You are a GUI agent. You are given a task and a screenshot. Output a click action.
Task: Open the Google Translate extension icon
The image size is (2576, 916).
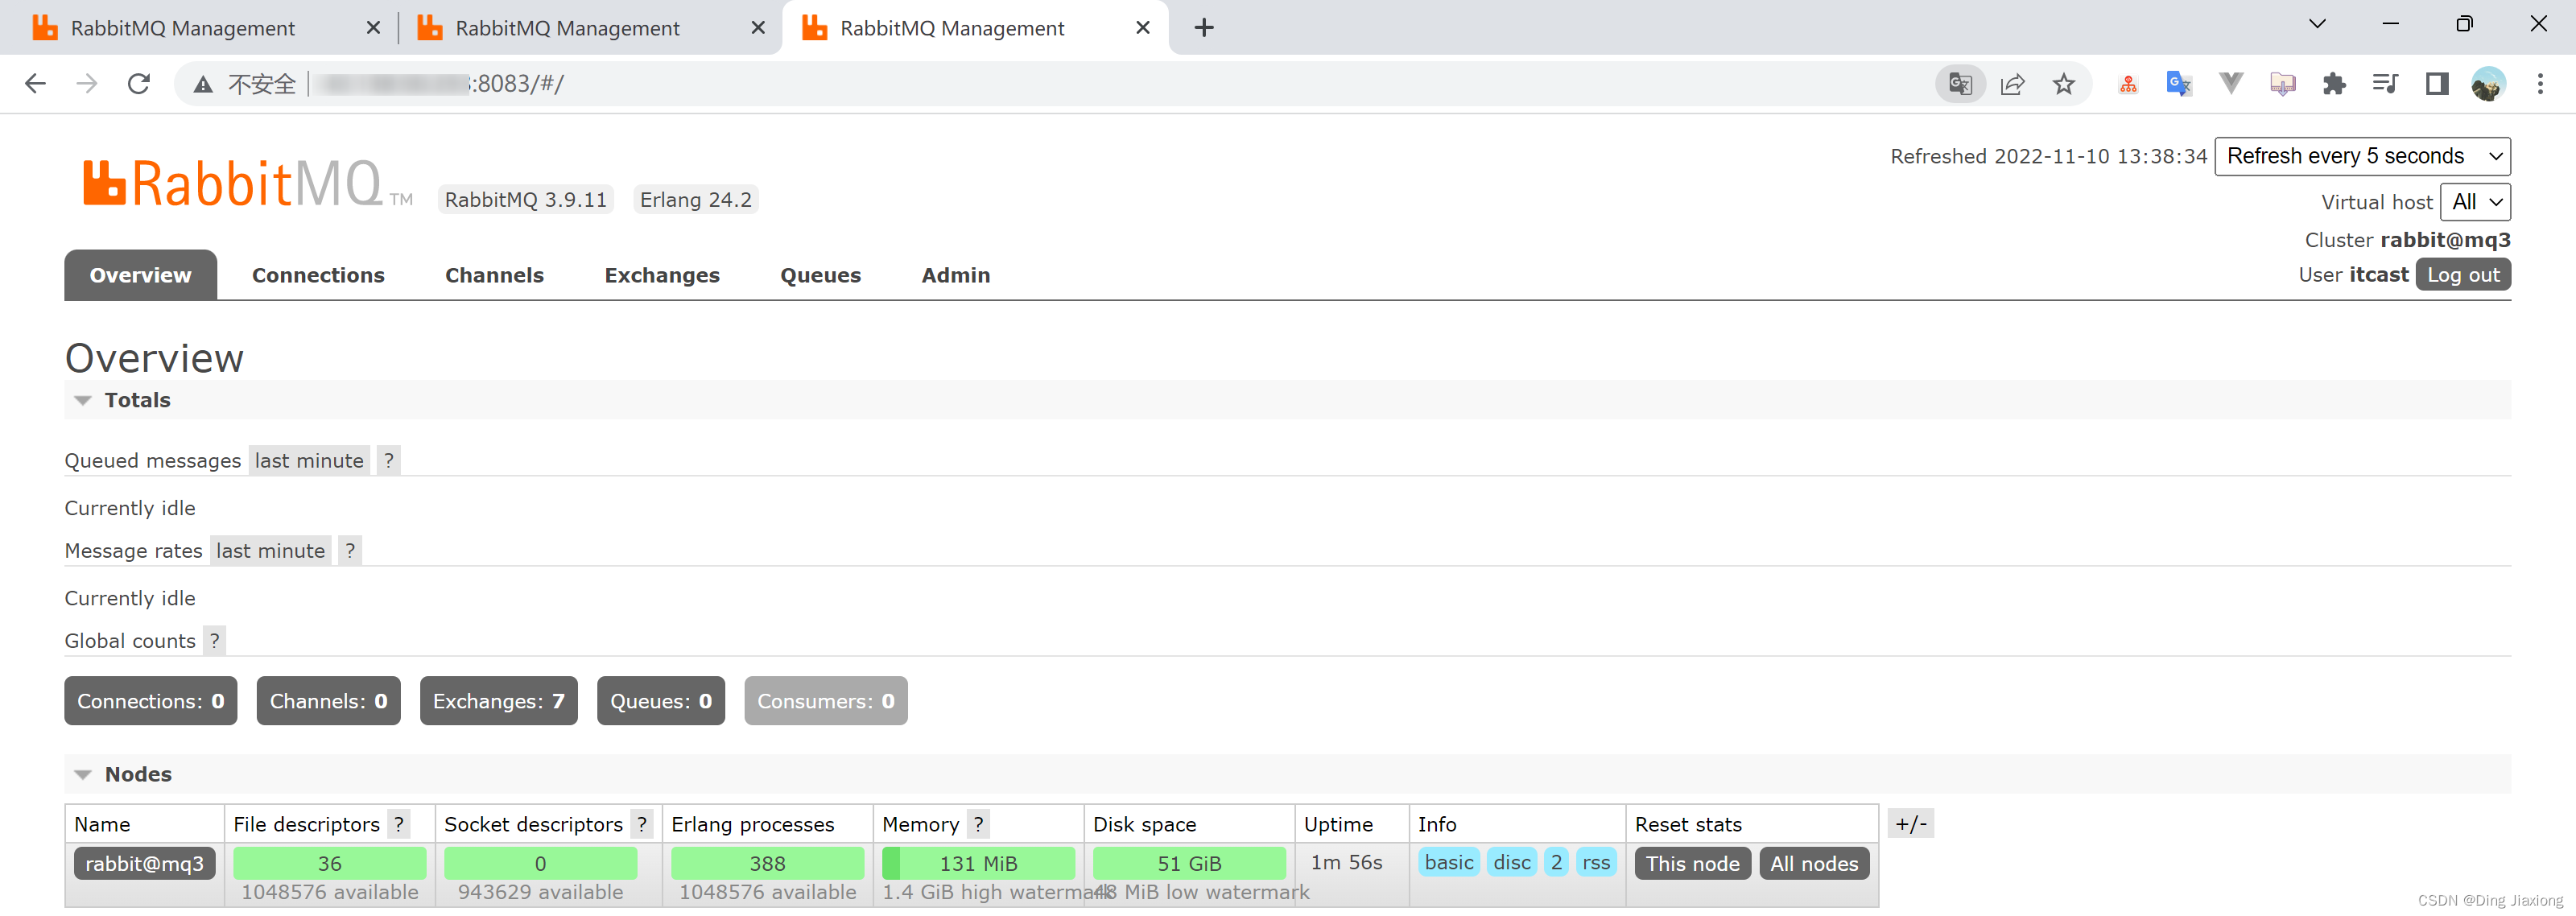pyautogui.click(x=2179, y=84)
